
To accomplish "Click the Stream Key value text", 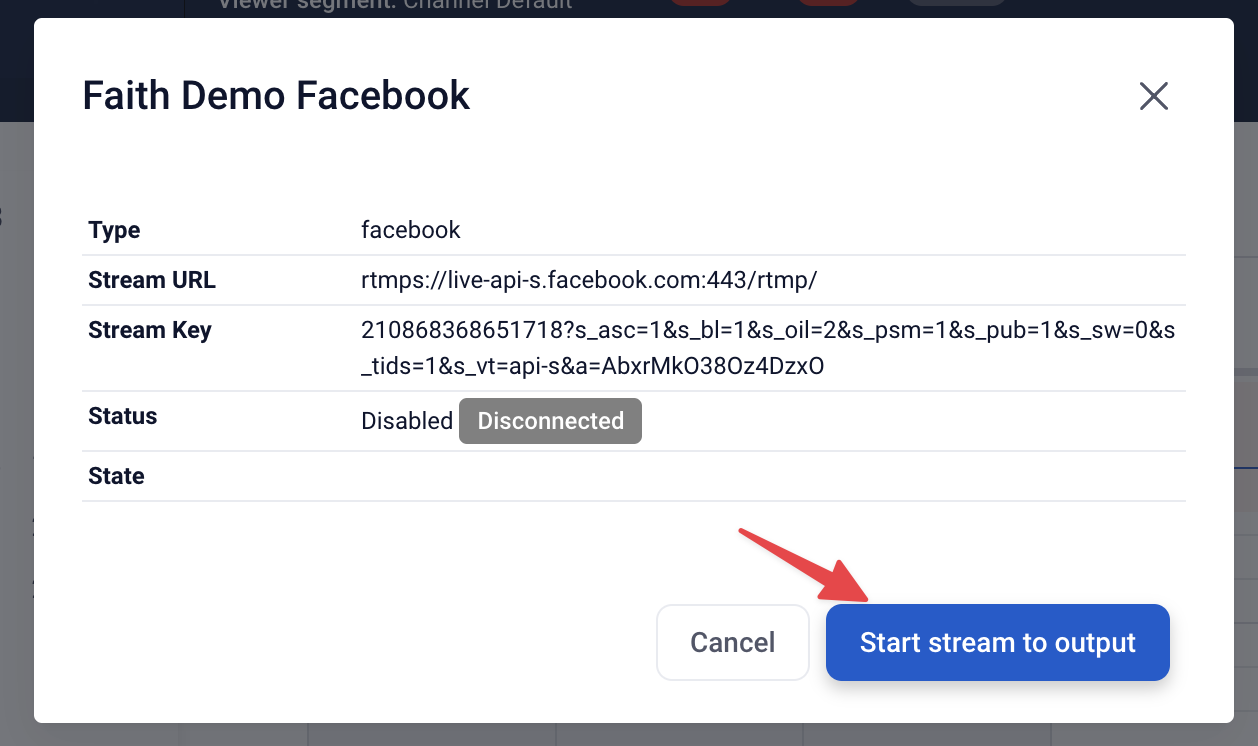I will tap(767, 348).
